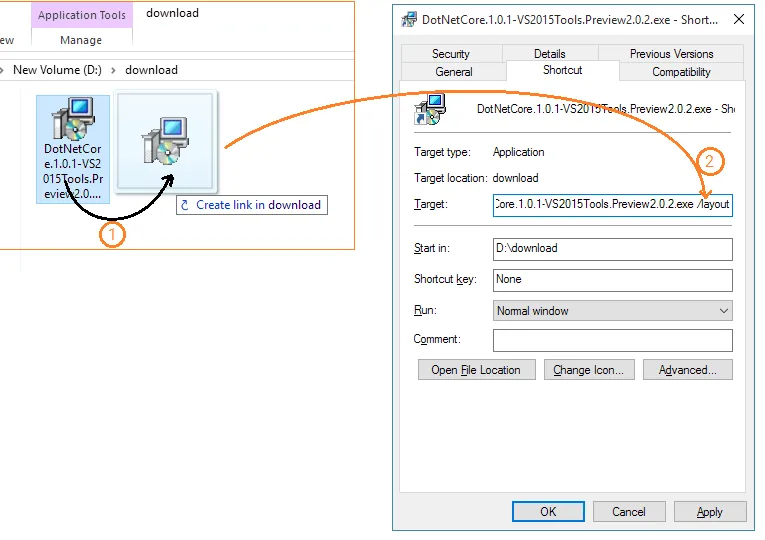Screen dimensions: 765x540
Task: Open the Previous Versions tab
Action: click(671, 54)
